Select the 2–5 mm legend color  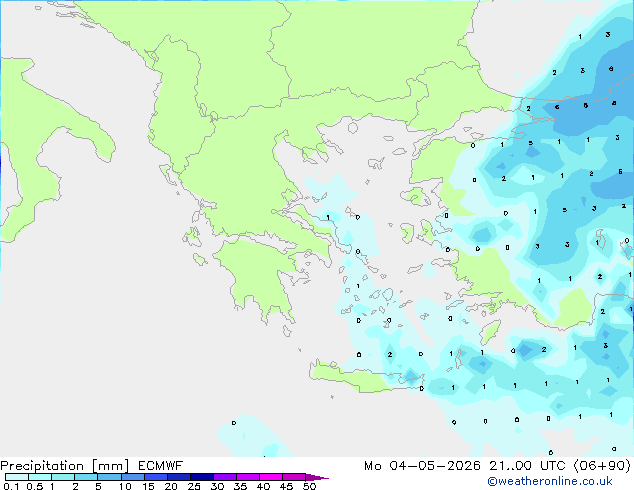pyautogui.click(x=86, y=477)
